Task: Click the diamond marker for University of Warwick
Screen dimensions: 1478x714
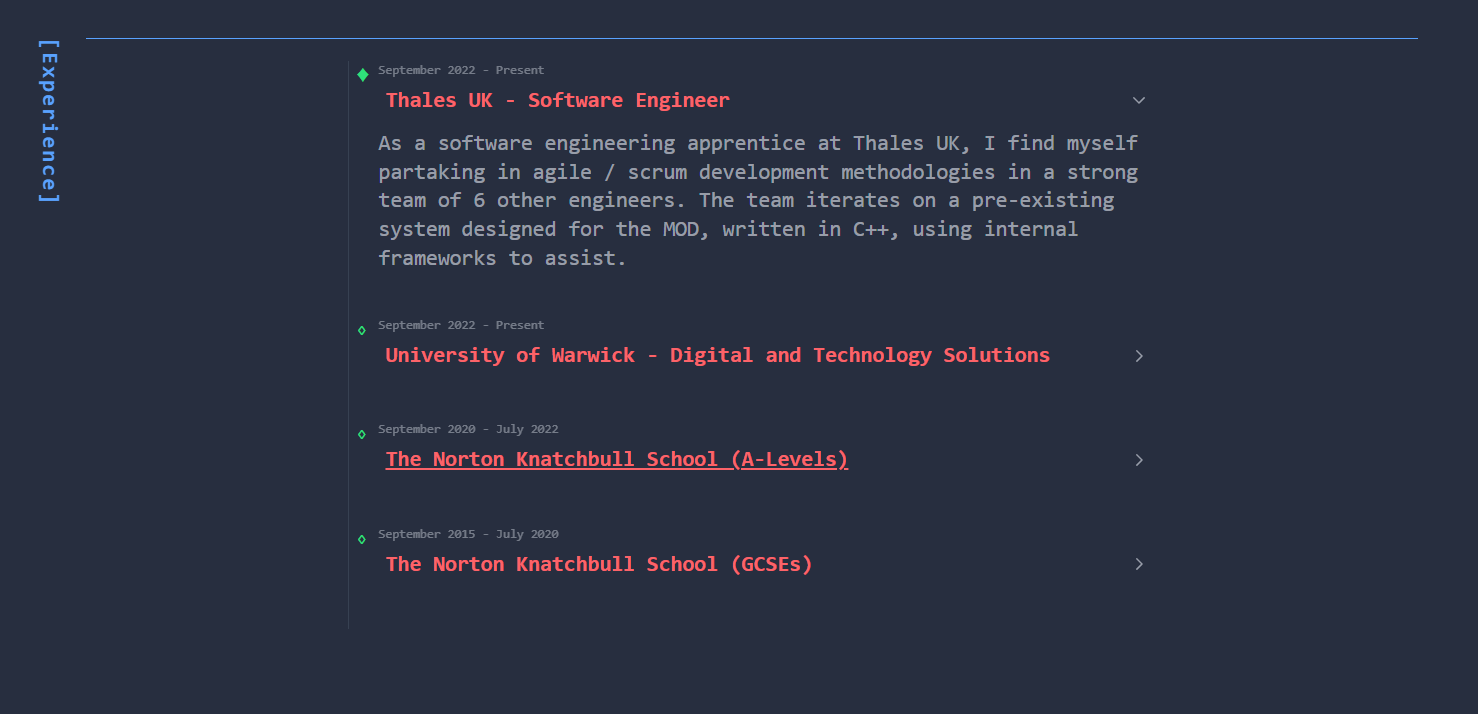Action: tap(362, 330)
